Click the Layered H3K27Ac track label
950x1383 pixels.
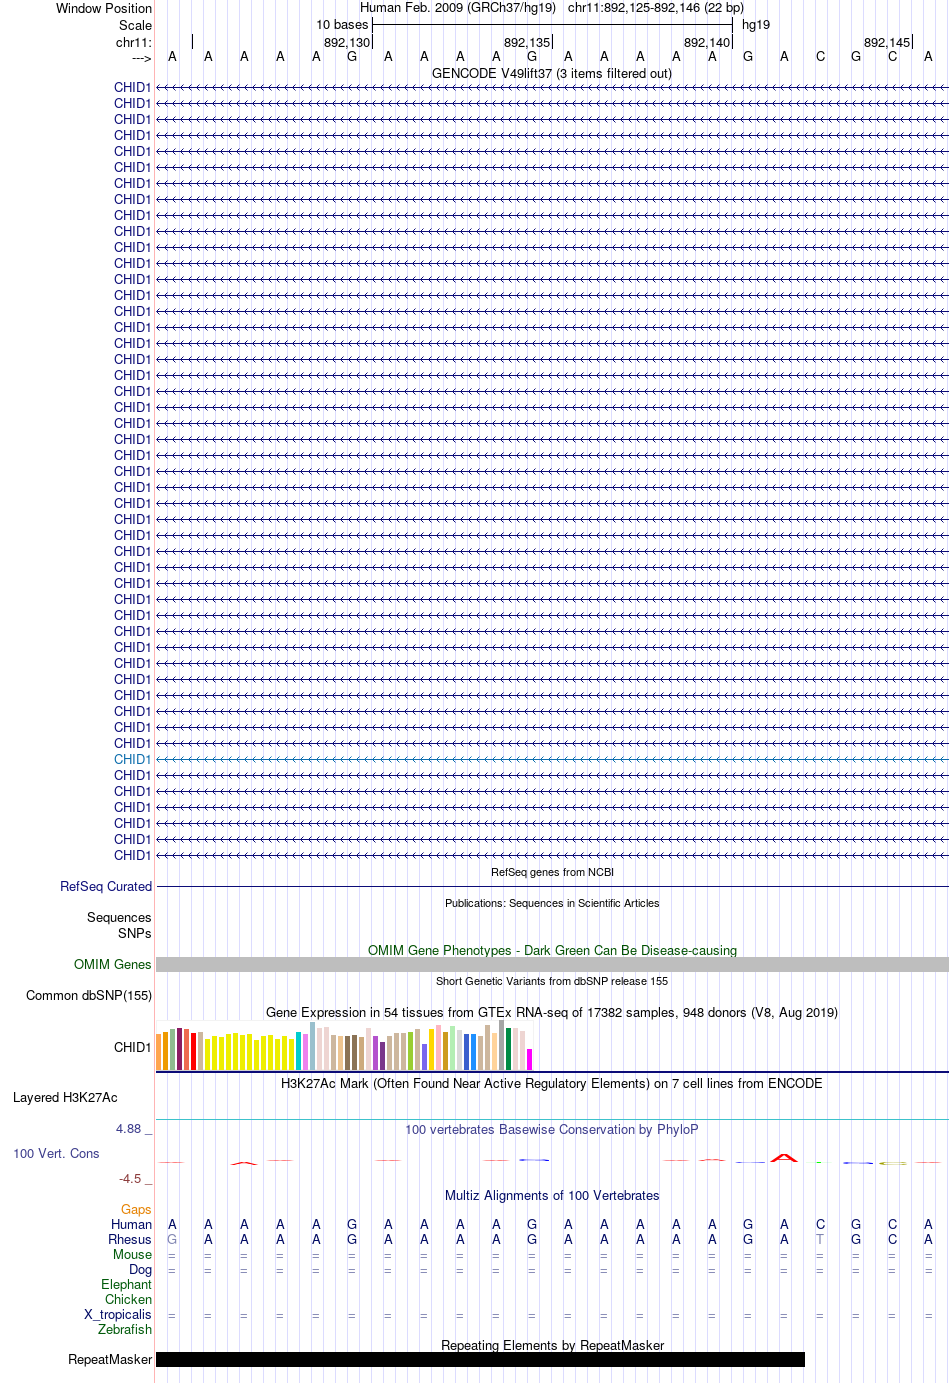click(x=65, y=1097)
